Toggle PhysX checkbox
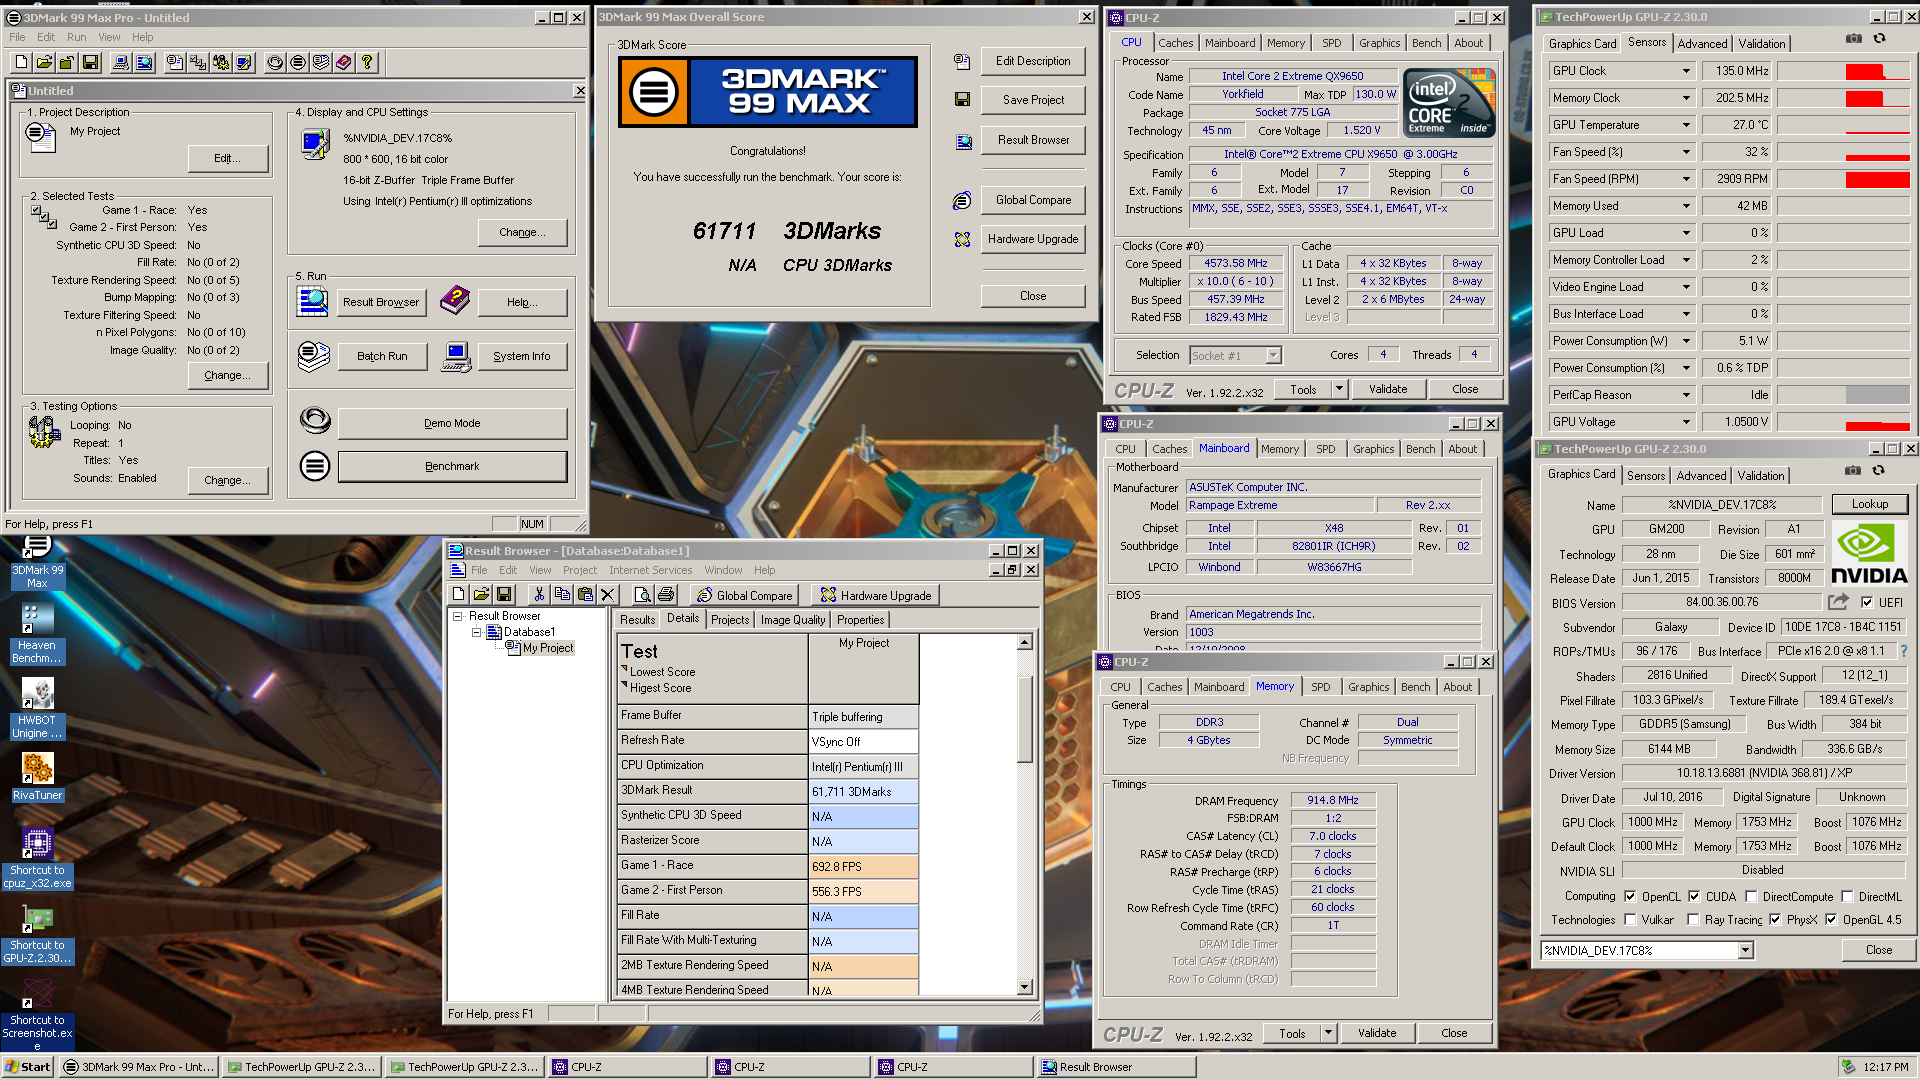 tap(1775, 920)
